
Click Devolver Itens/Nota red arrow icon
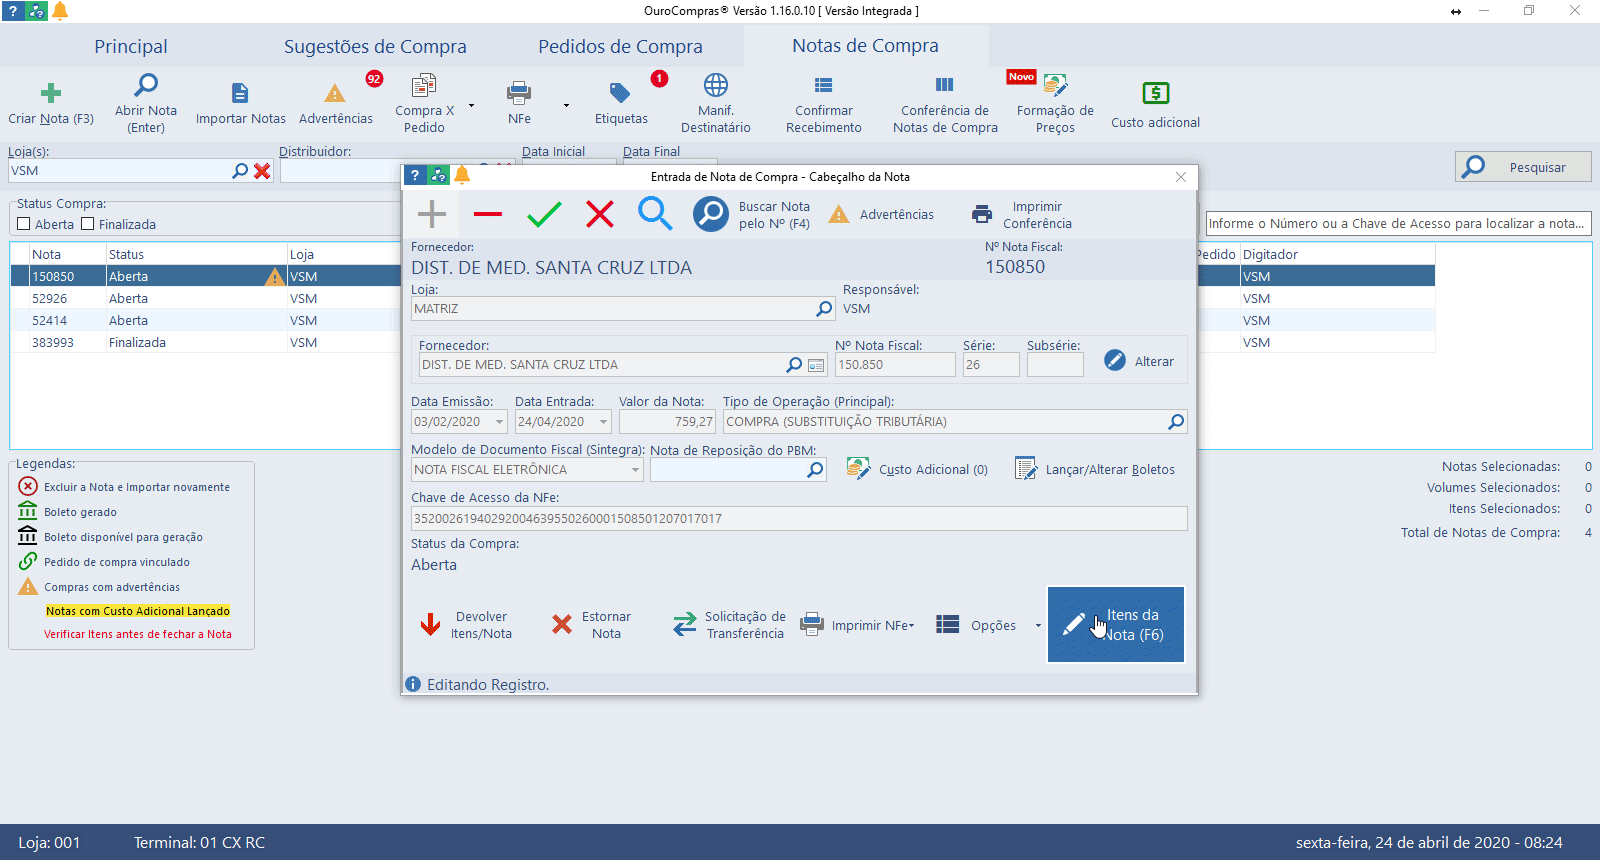click(x=431, y=625)
